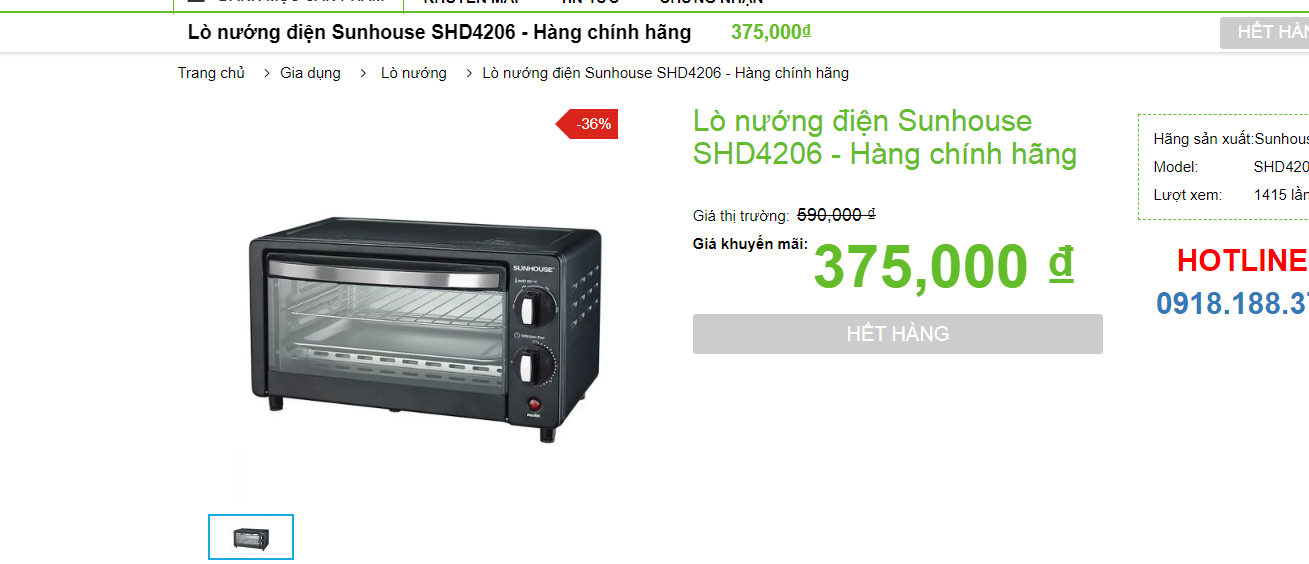Click the main Sunhouse oven product image
The width and height of the screenshot is (1309, 564).
coord(425,327)
